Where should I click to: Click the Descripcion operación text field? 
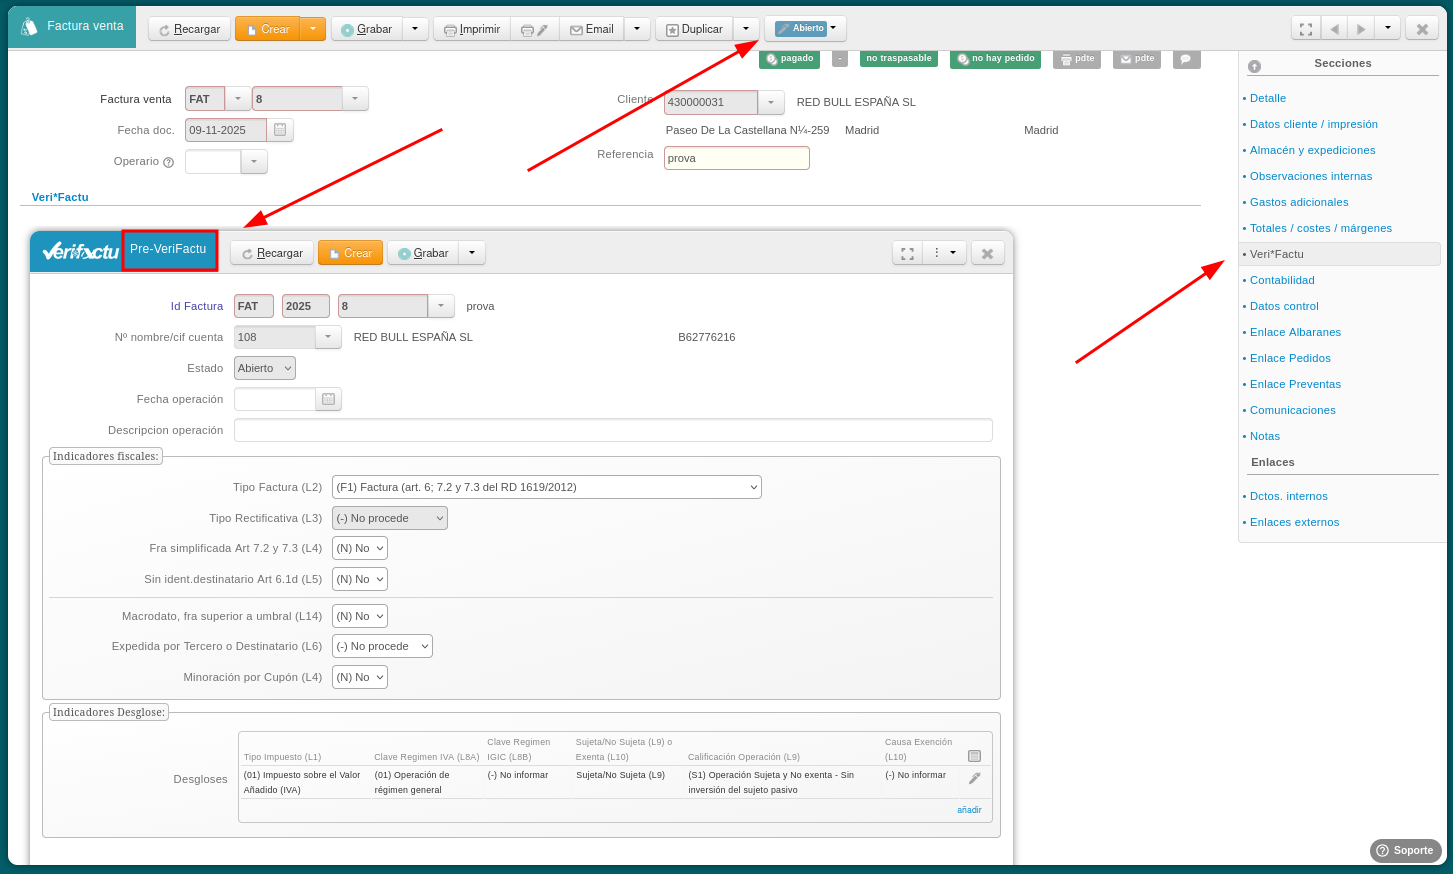[x=612, y=430]
